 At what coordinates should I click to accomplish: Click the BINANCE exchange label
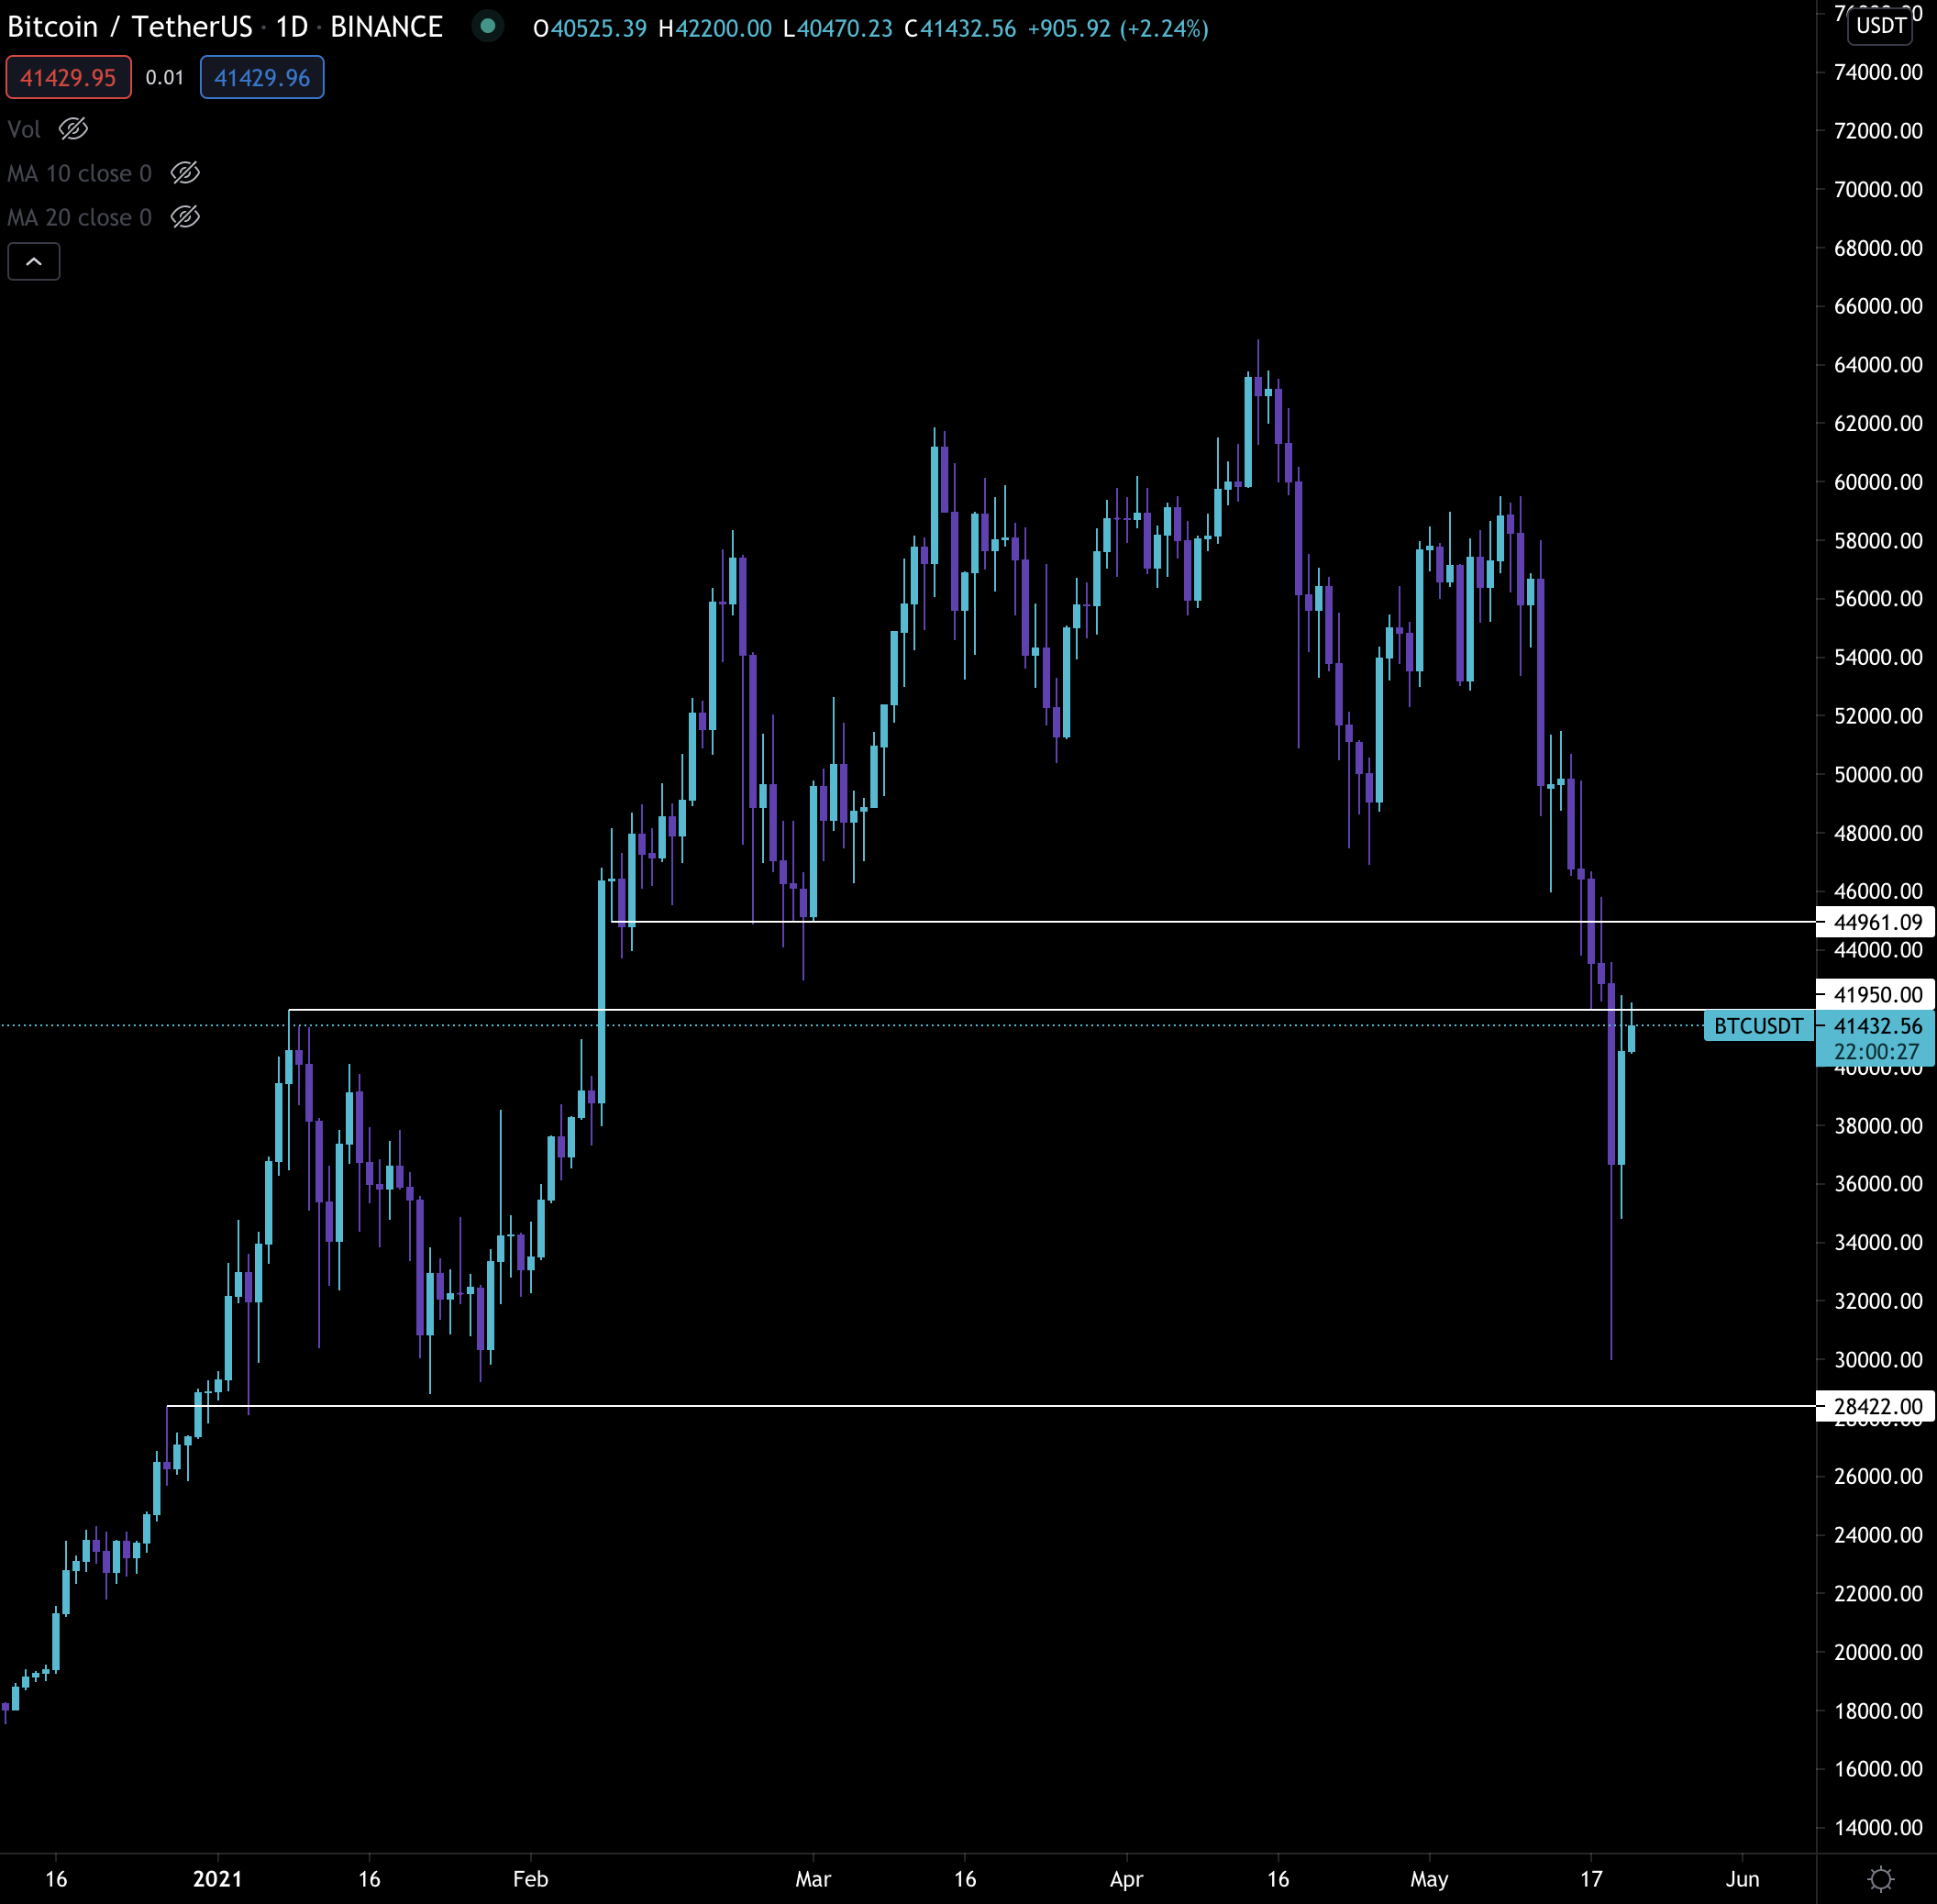click(x=386, y=27)
